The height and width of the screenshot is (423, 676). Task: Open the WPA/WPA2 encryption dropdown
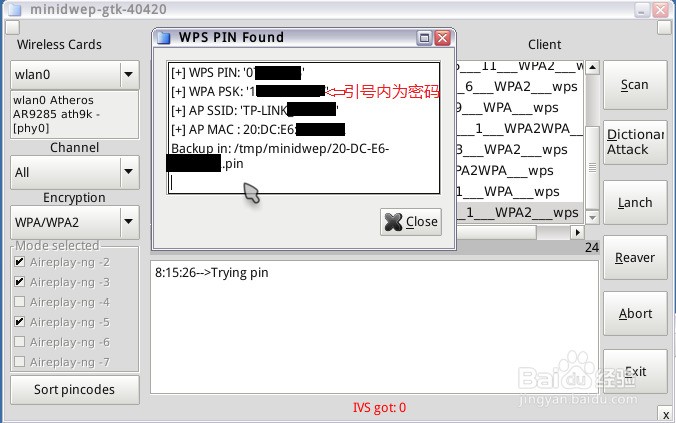(x=128, y=222)
